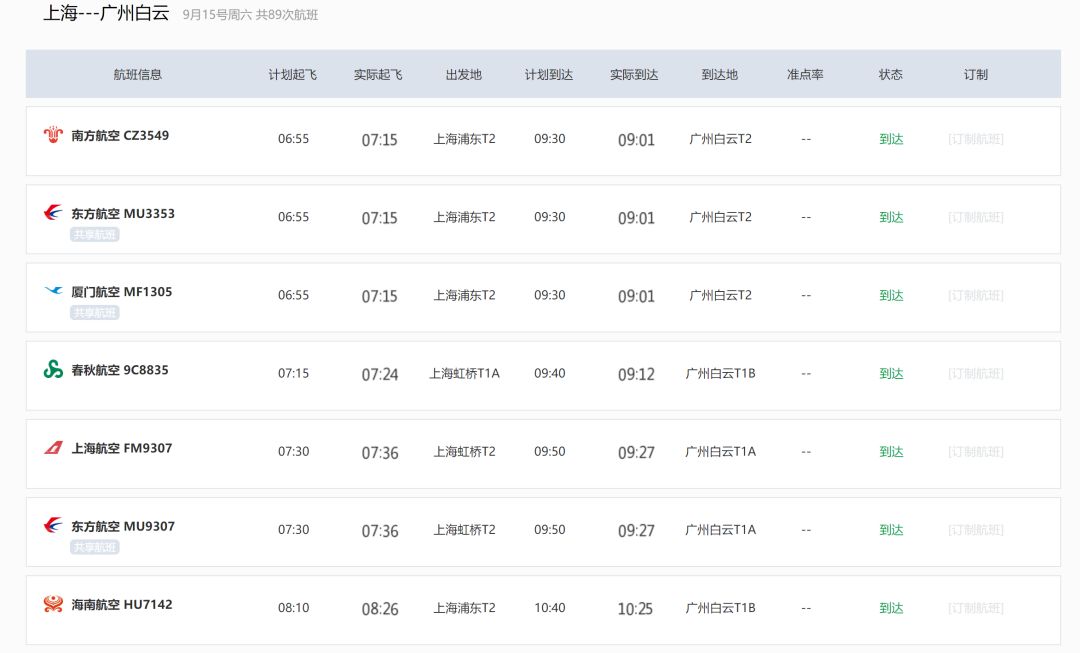Click the Xiamen Airlines MF1305 logo
The height and width of the screenshot is (653, 1080).
(53, 291)
